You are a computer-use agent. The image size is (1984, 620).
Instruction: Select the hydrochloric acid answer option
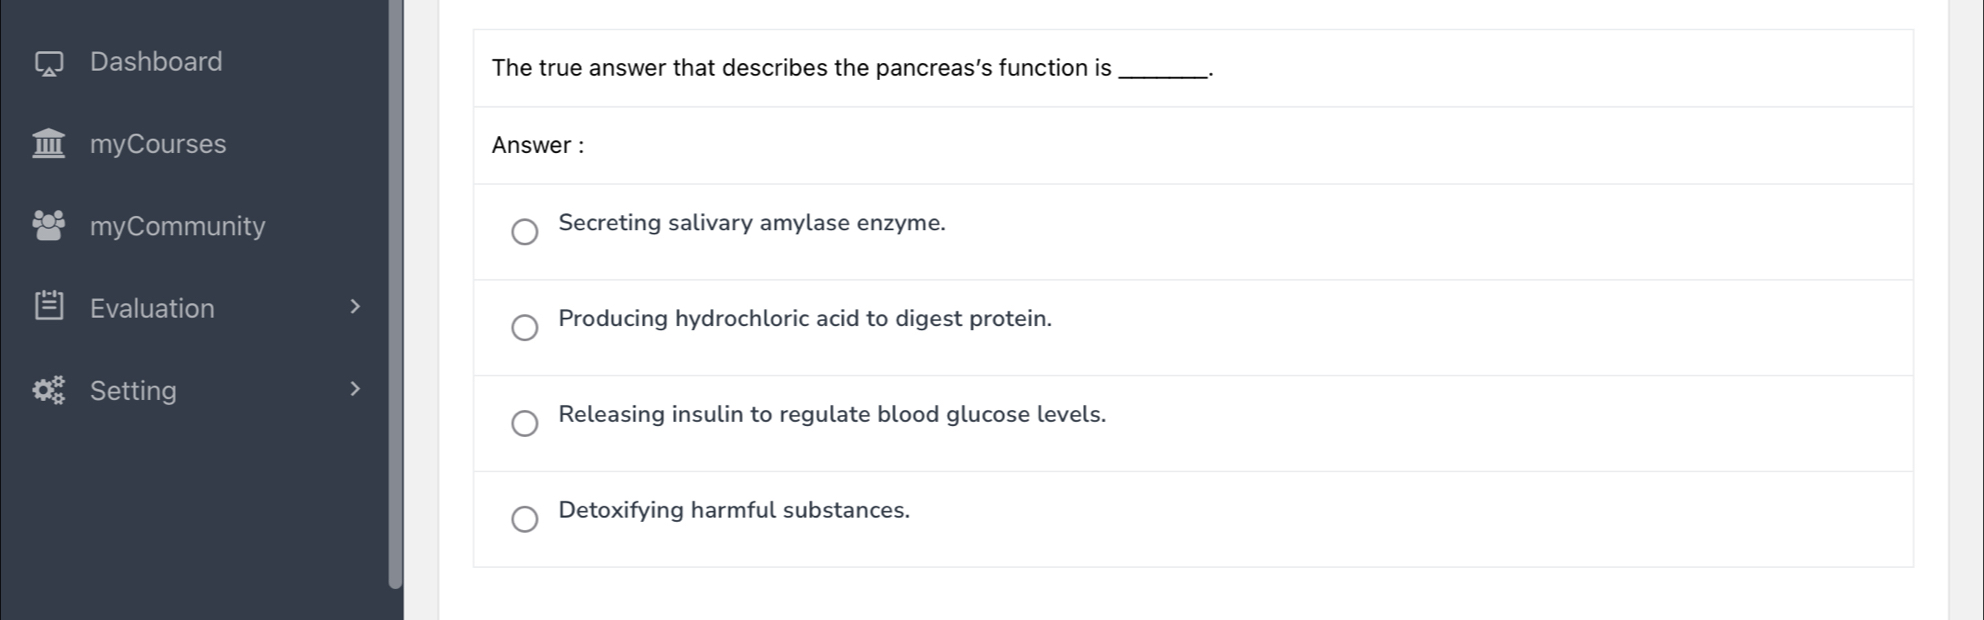click(x=526, y=327)
